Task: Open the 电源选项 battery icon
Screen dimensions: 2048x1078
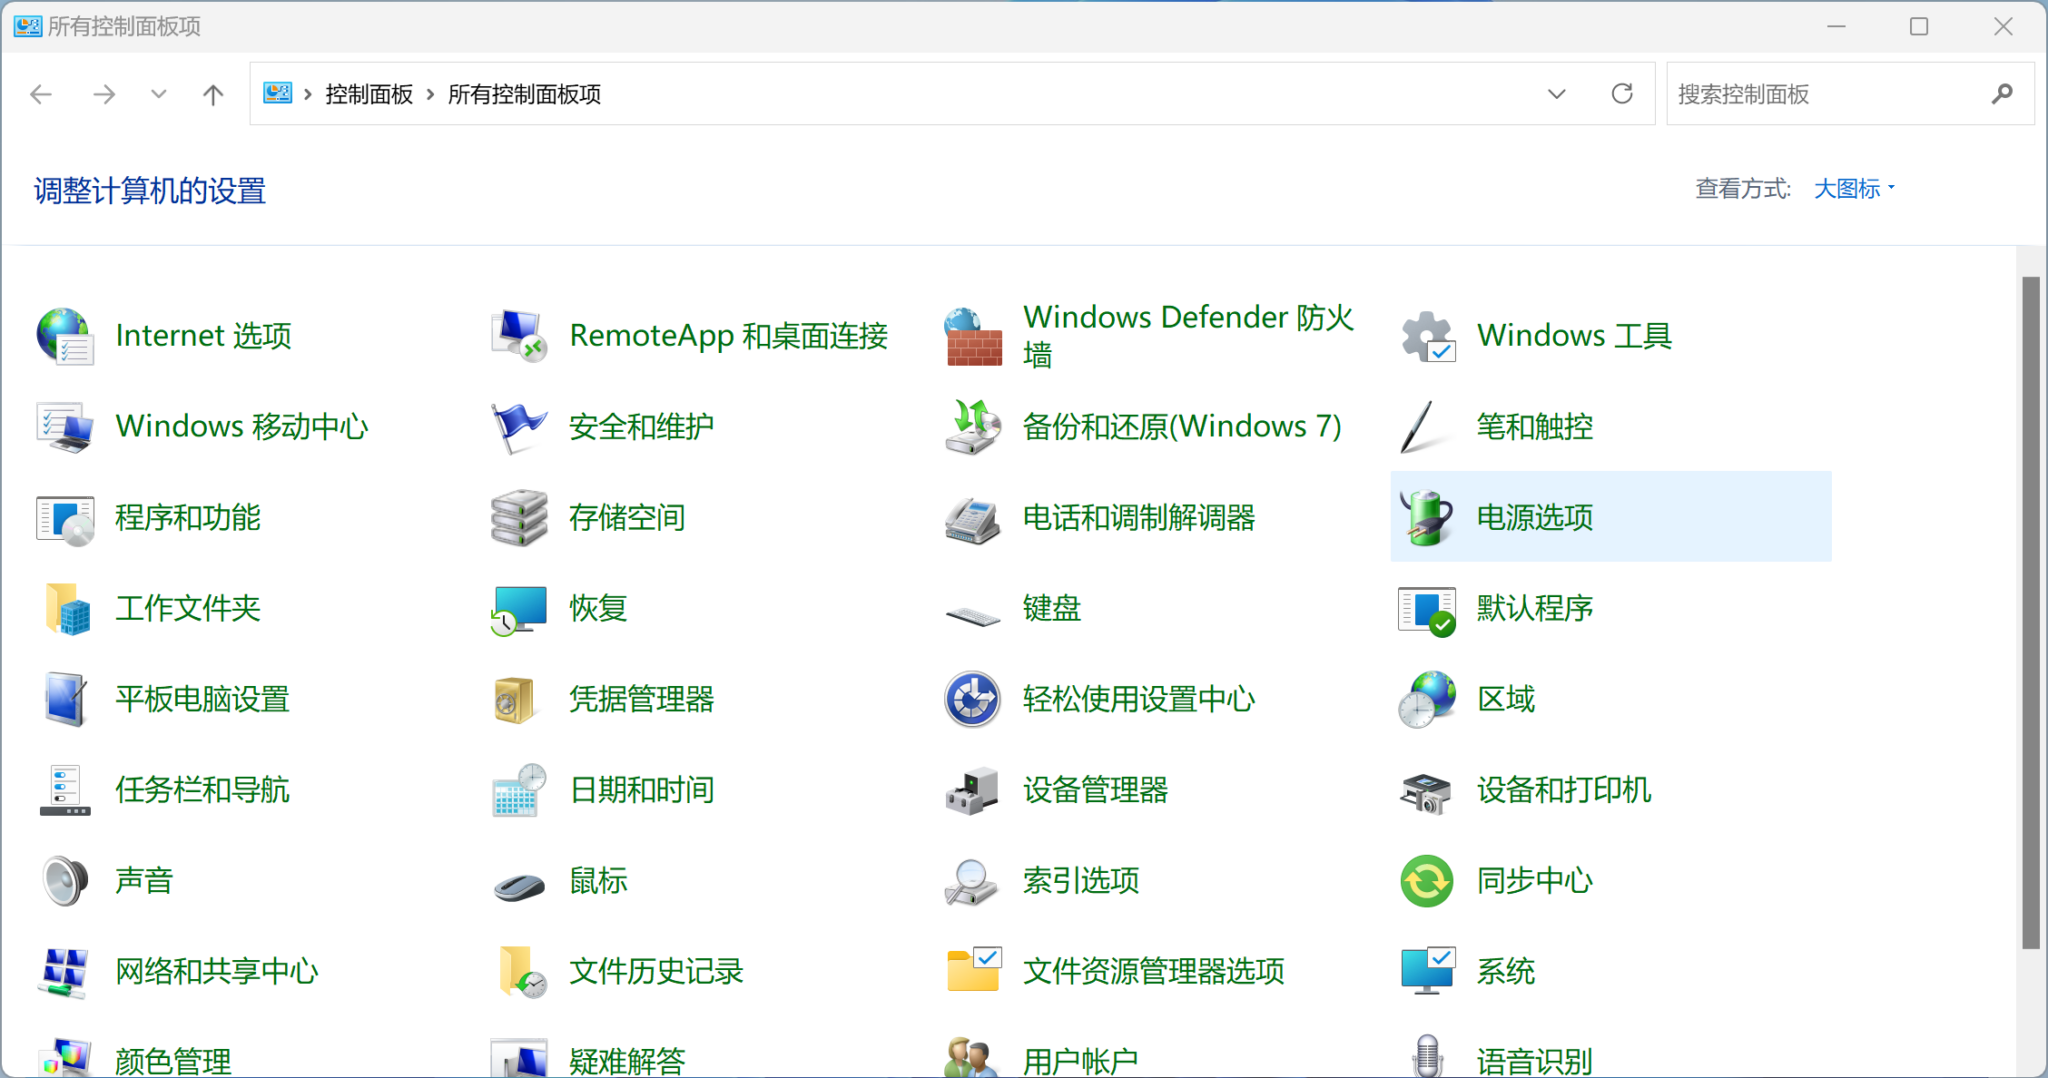Action: click(x=1426, y=517)
